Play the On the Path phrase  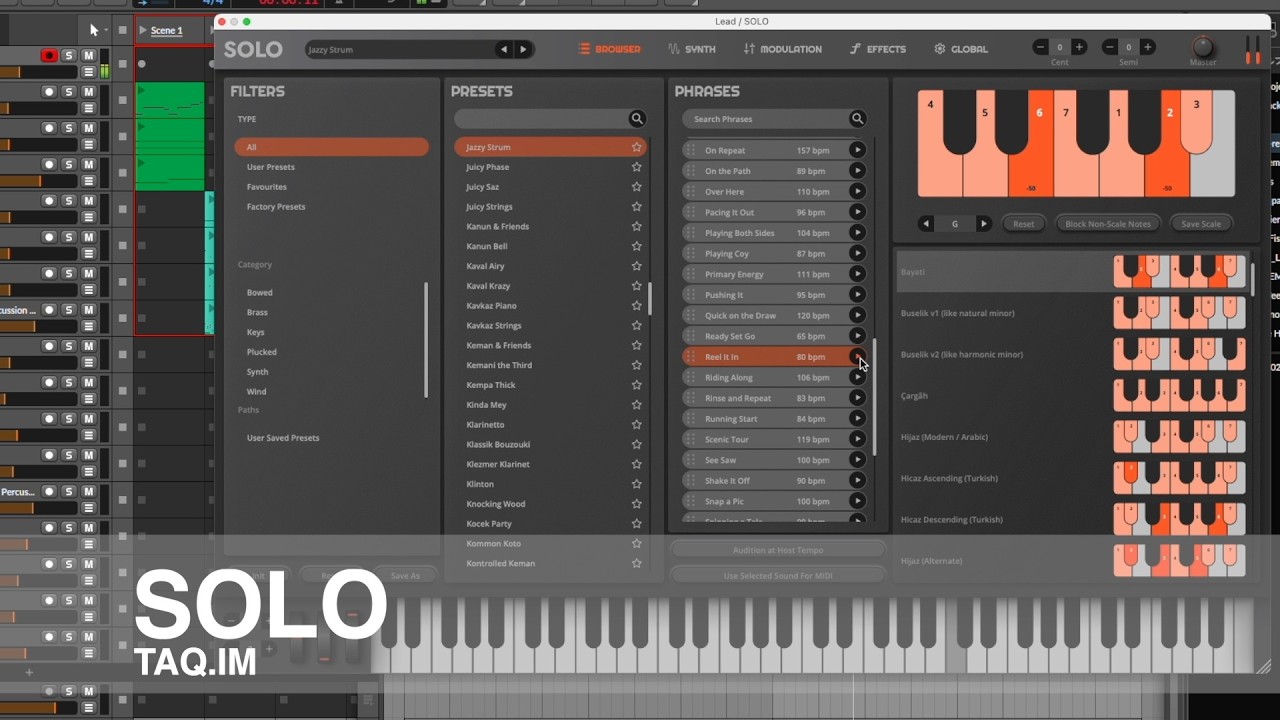pyautogui.click(x=857, y=171)
